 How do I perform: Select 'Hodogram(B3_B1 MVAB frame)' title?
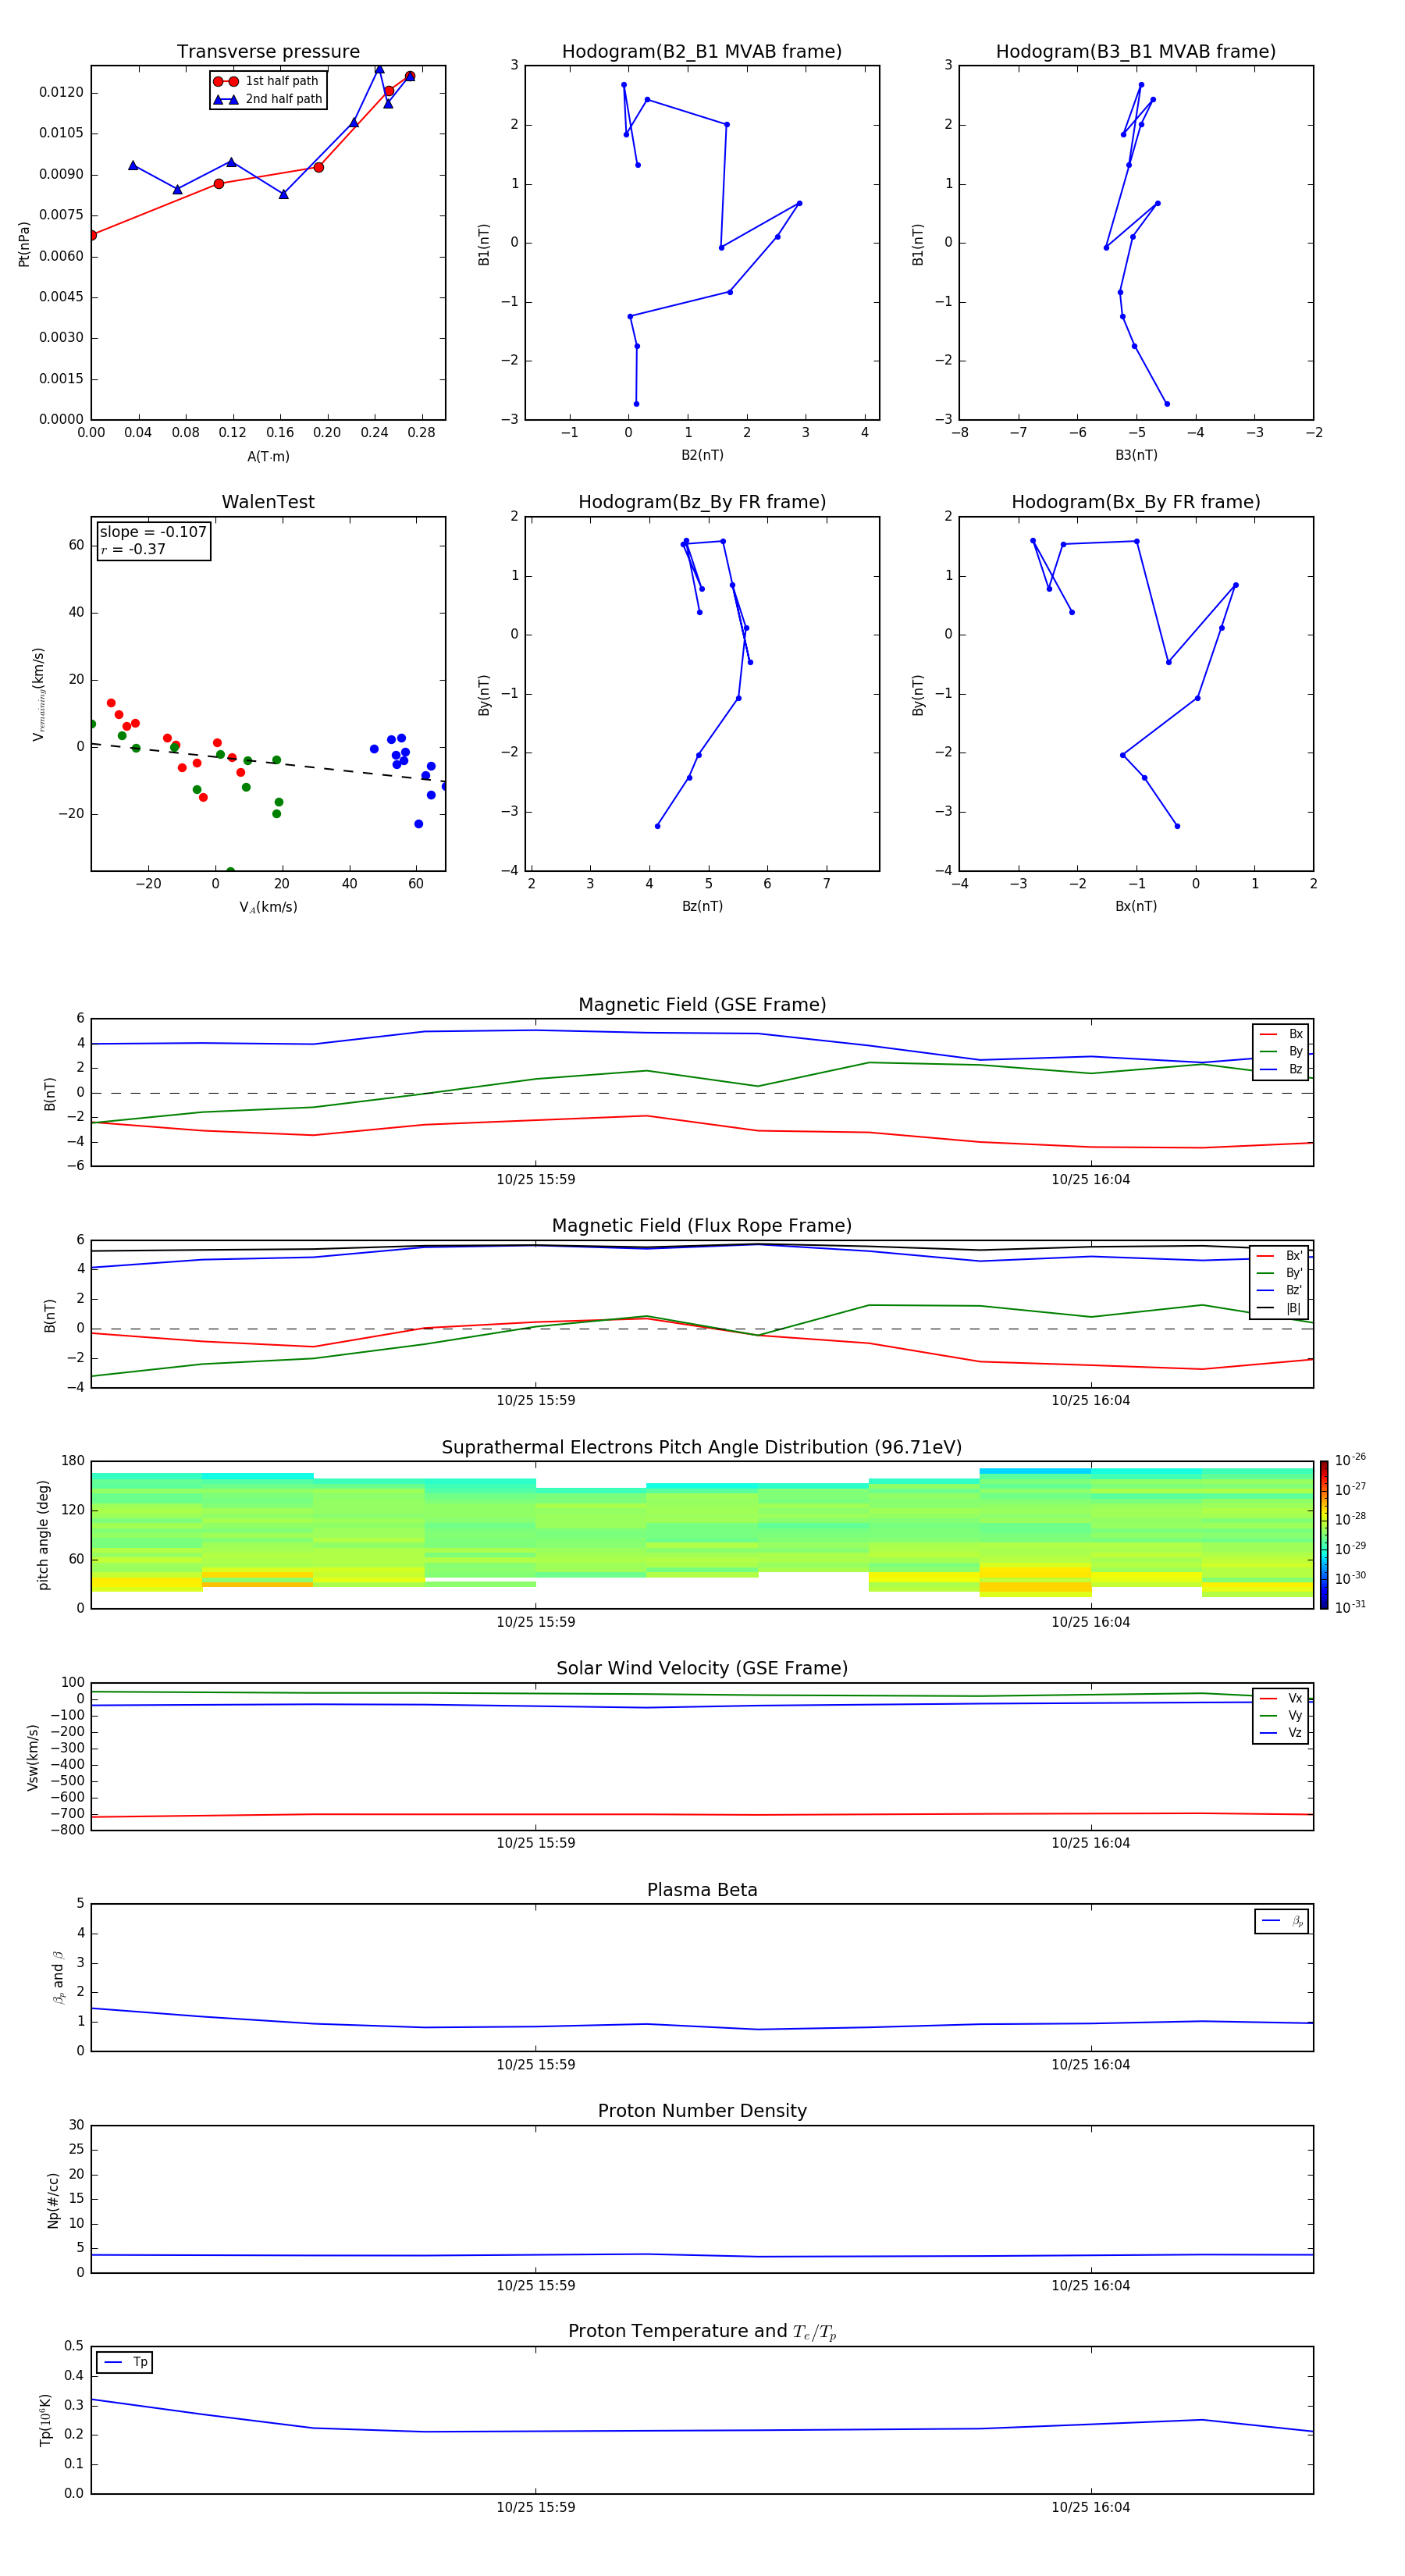coord(1136,52)
